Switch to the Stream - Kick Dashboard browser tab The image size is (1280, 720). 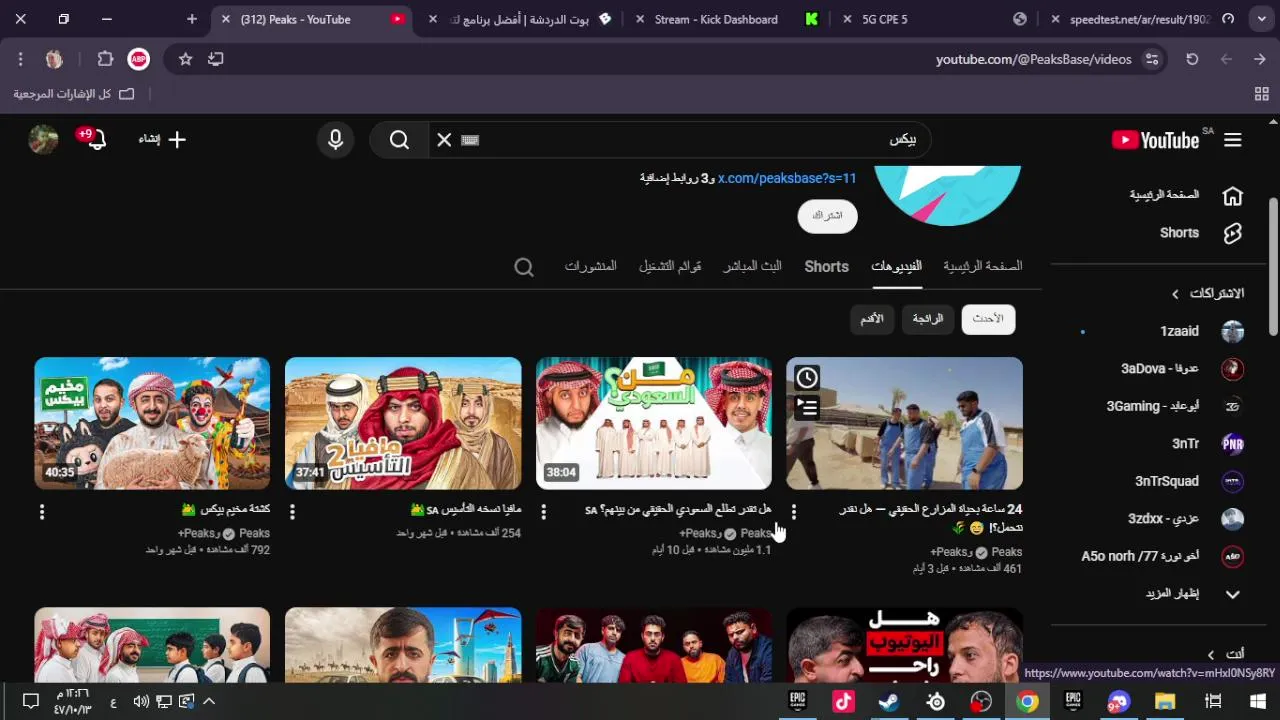pos(716,19)
